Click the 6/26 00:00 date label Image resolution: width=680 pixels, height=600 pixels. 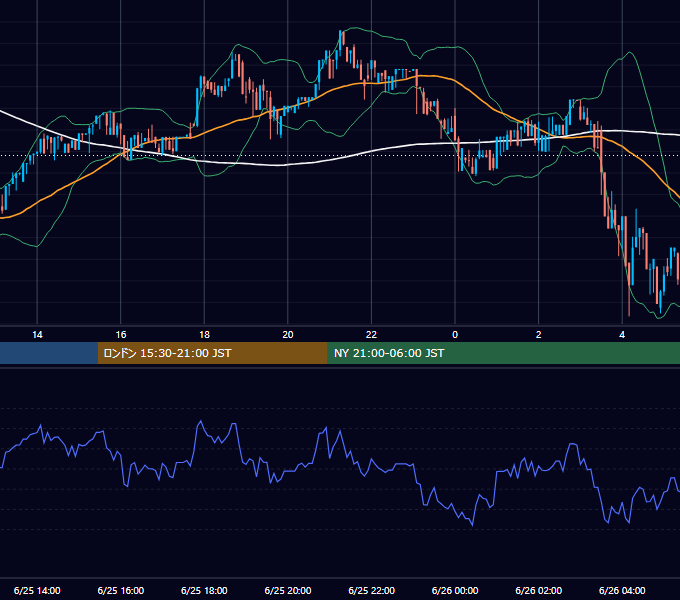click(455, 590)
